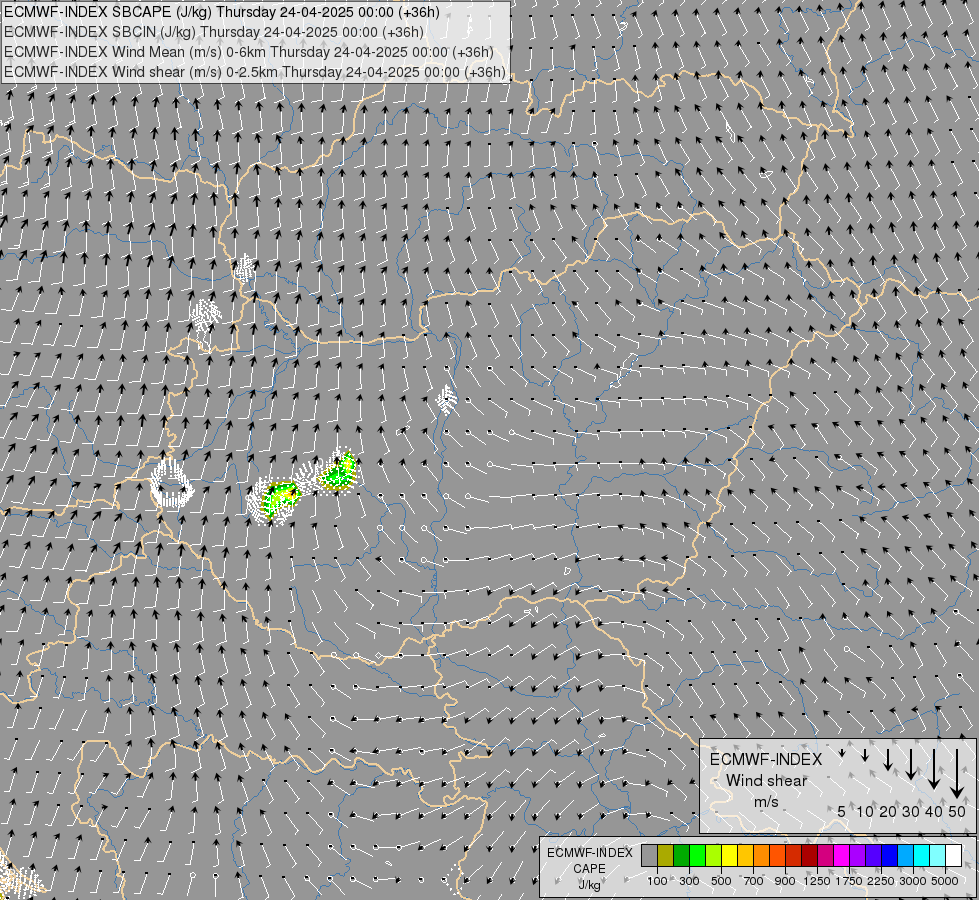The width and height of the screenshot is (979, 900).
Task: Click the 10 m/s wind shear legend arrow
Action: pos(865,756)
